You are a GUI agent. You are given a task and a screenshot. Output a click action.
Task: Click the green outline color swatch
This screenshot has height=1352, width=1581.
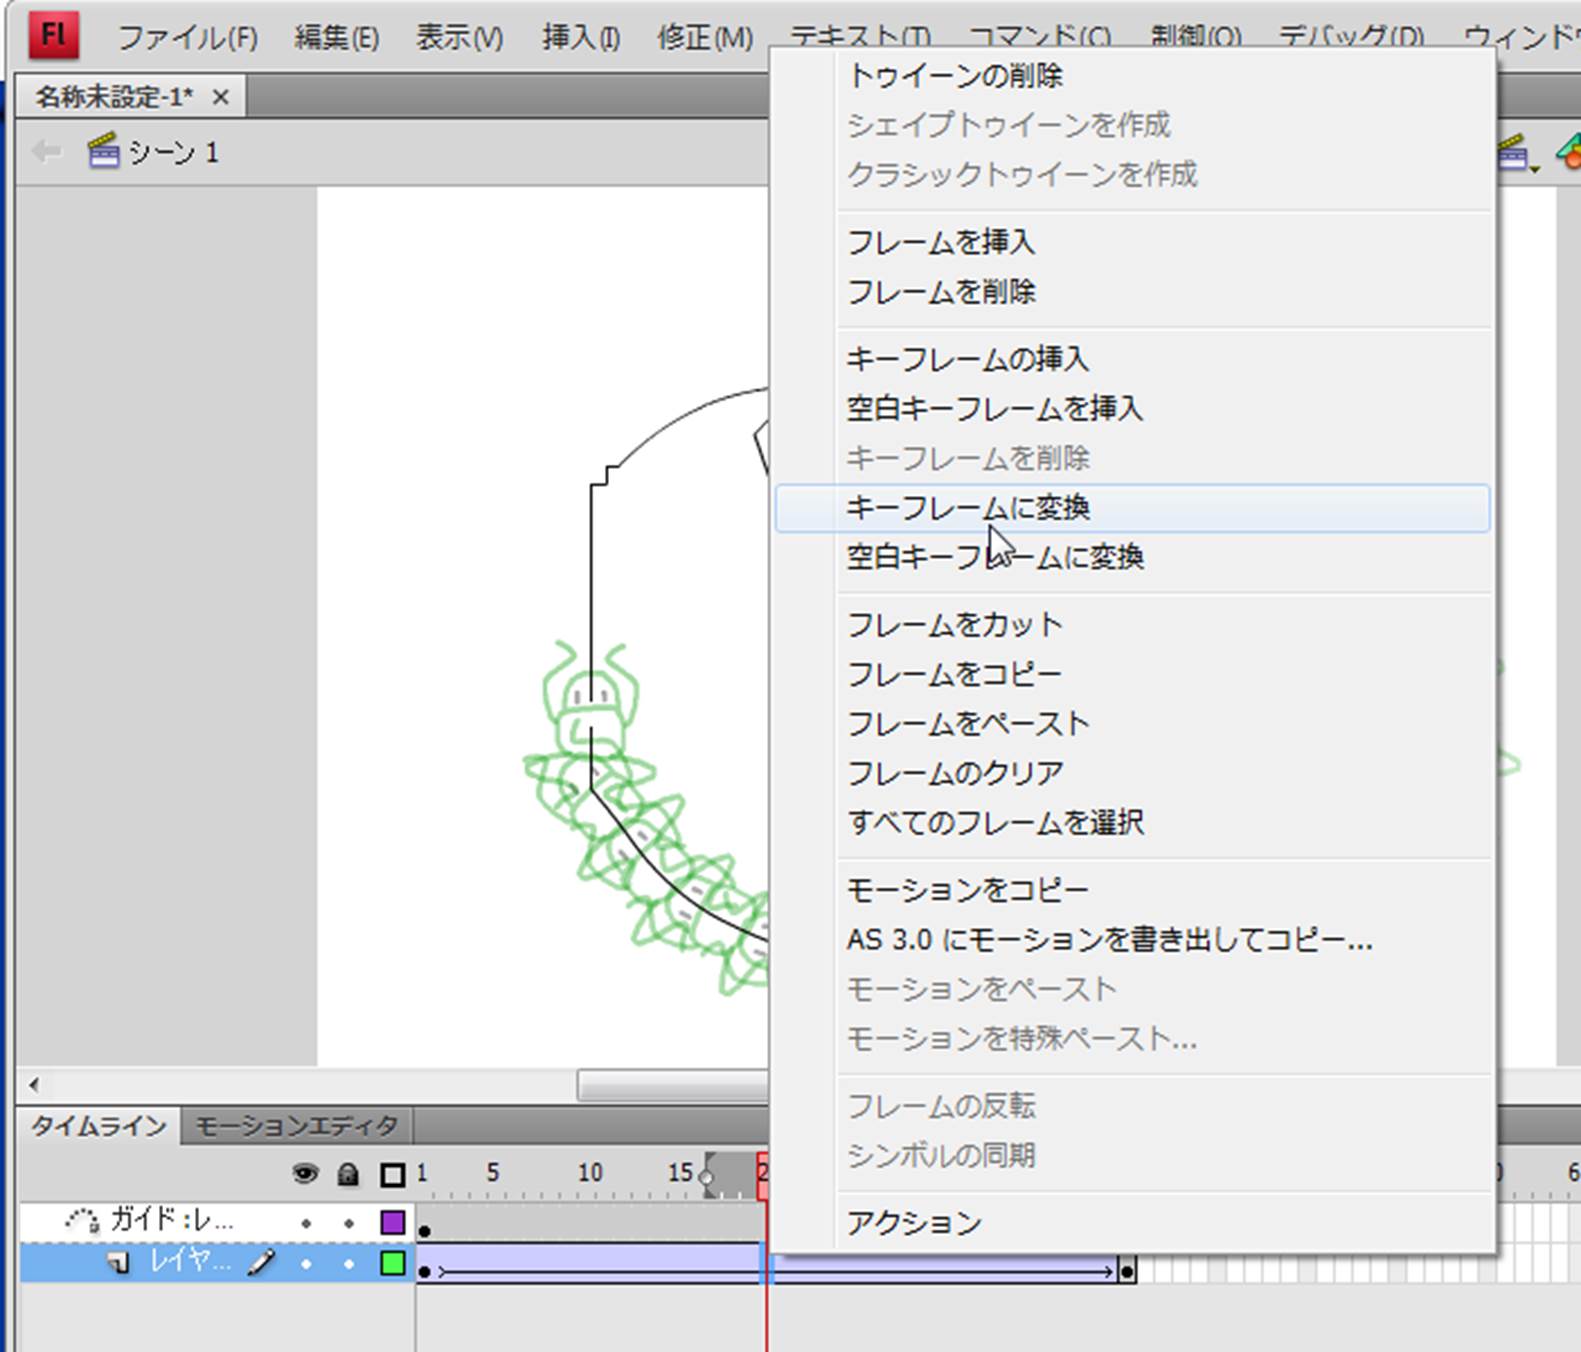(x=393, y=1263)
